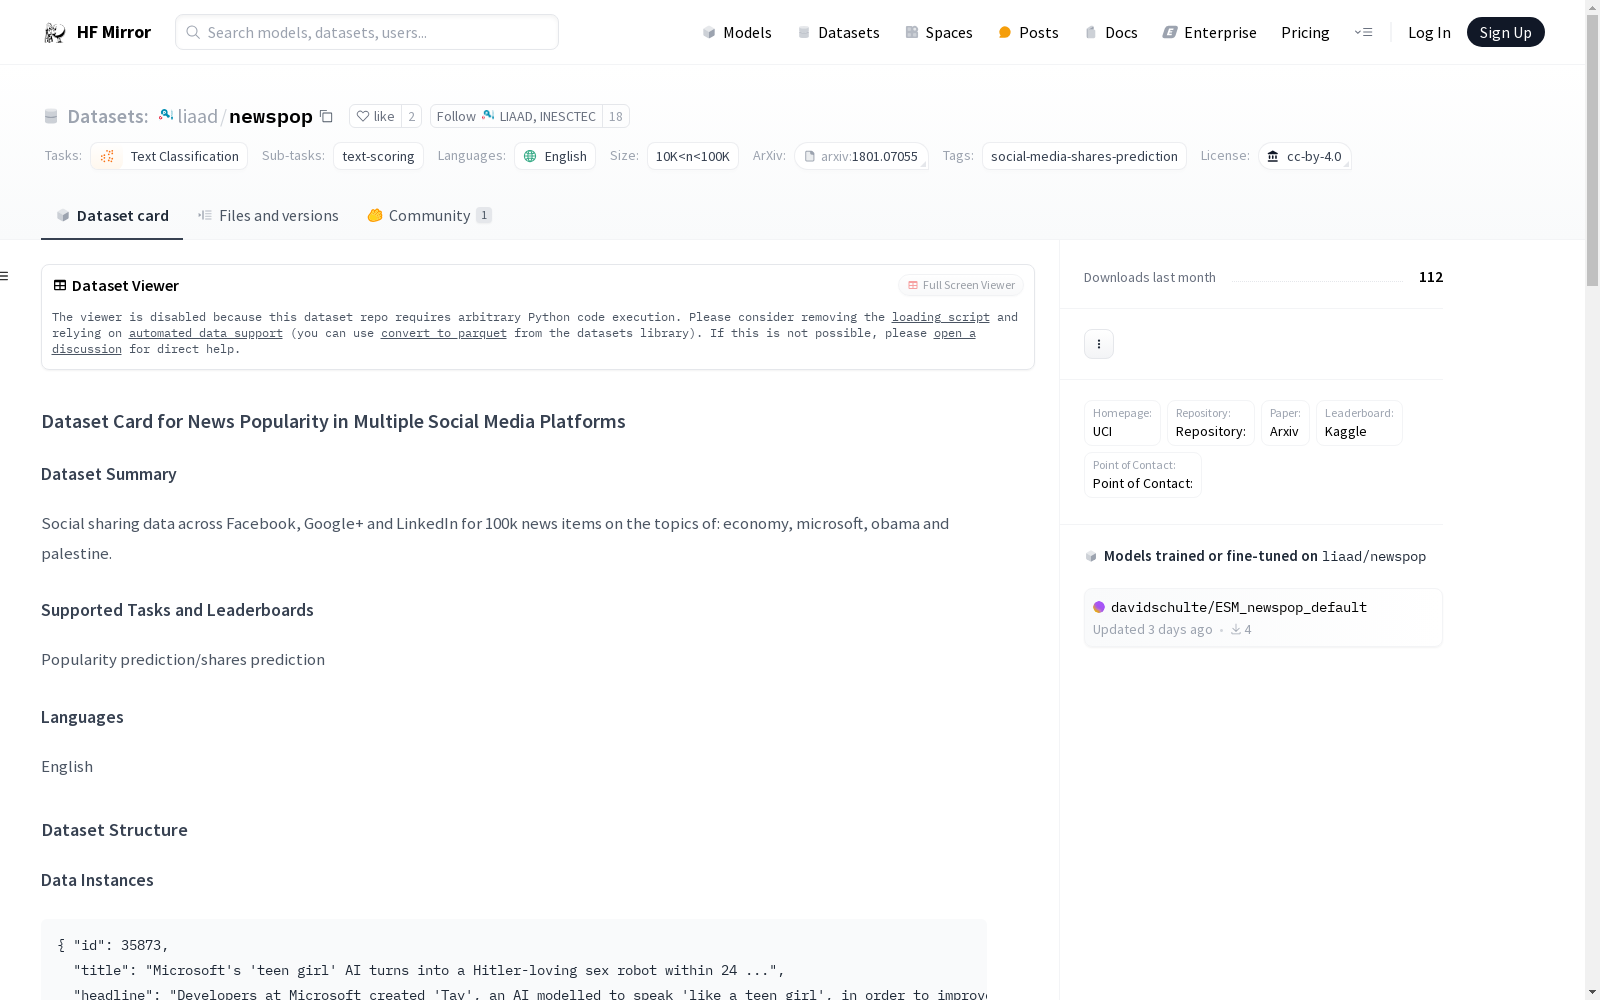Switch to the Files and versions tab

(268, 216)
